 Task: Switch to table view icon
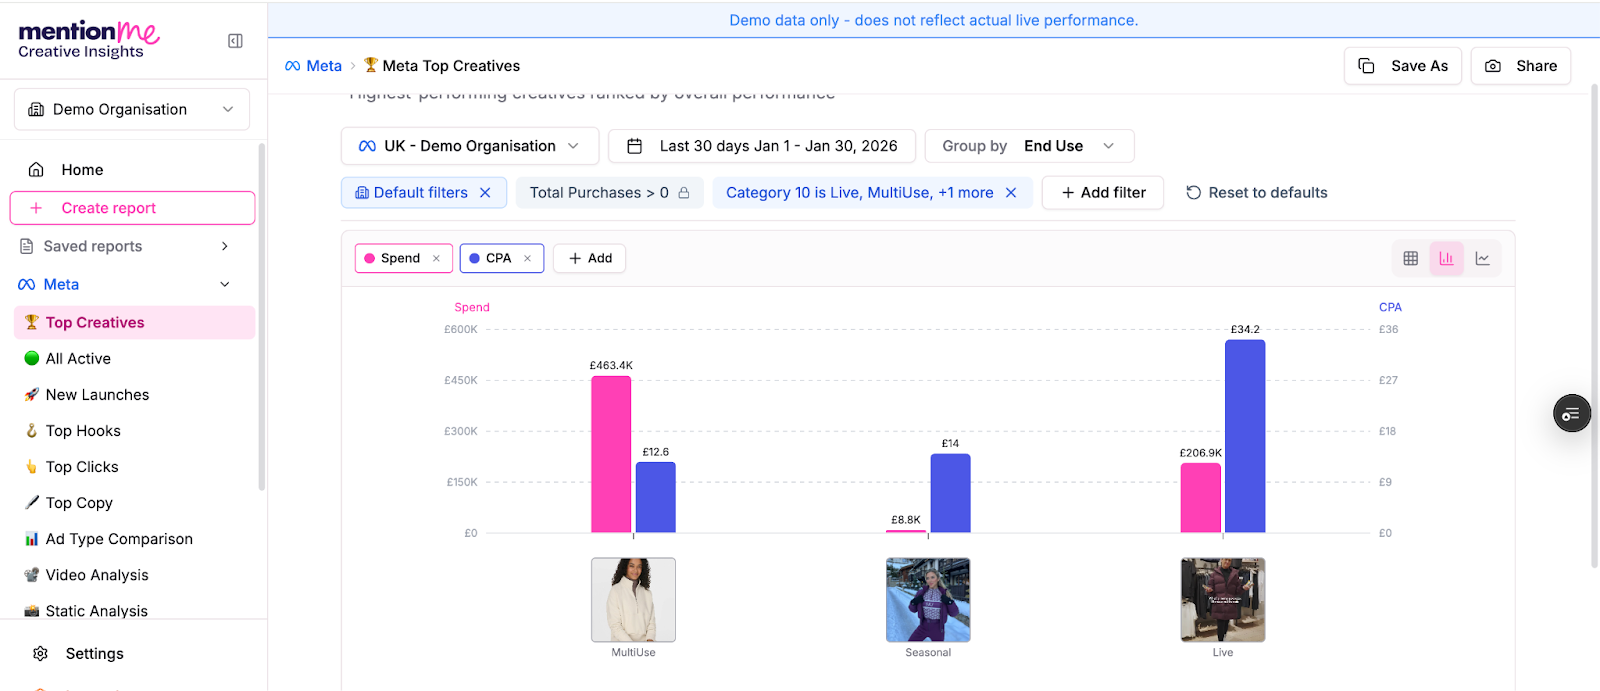pyautogui.click(x=1410, y=258)
